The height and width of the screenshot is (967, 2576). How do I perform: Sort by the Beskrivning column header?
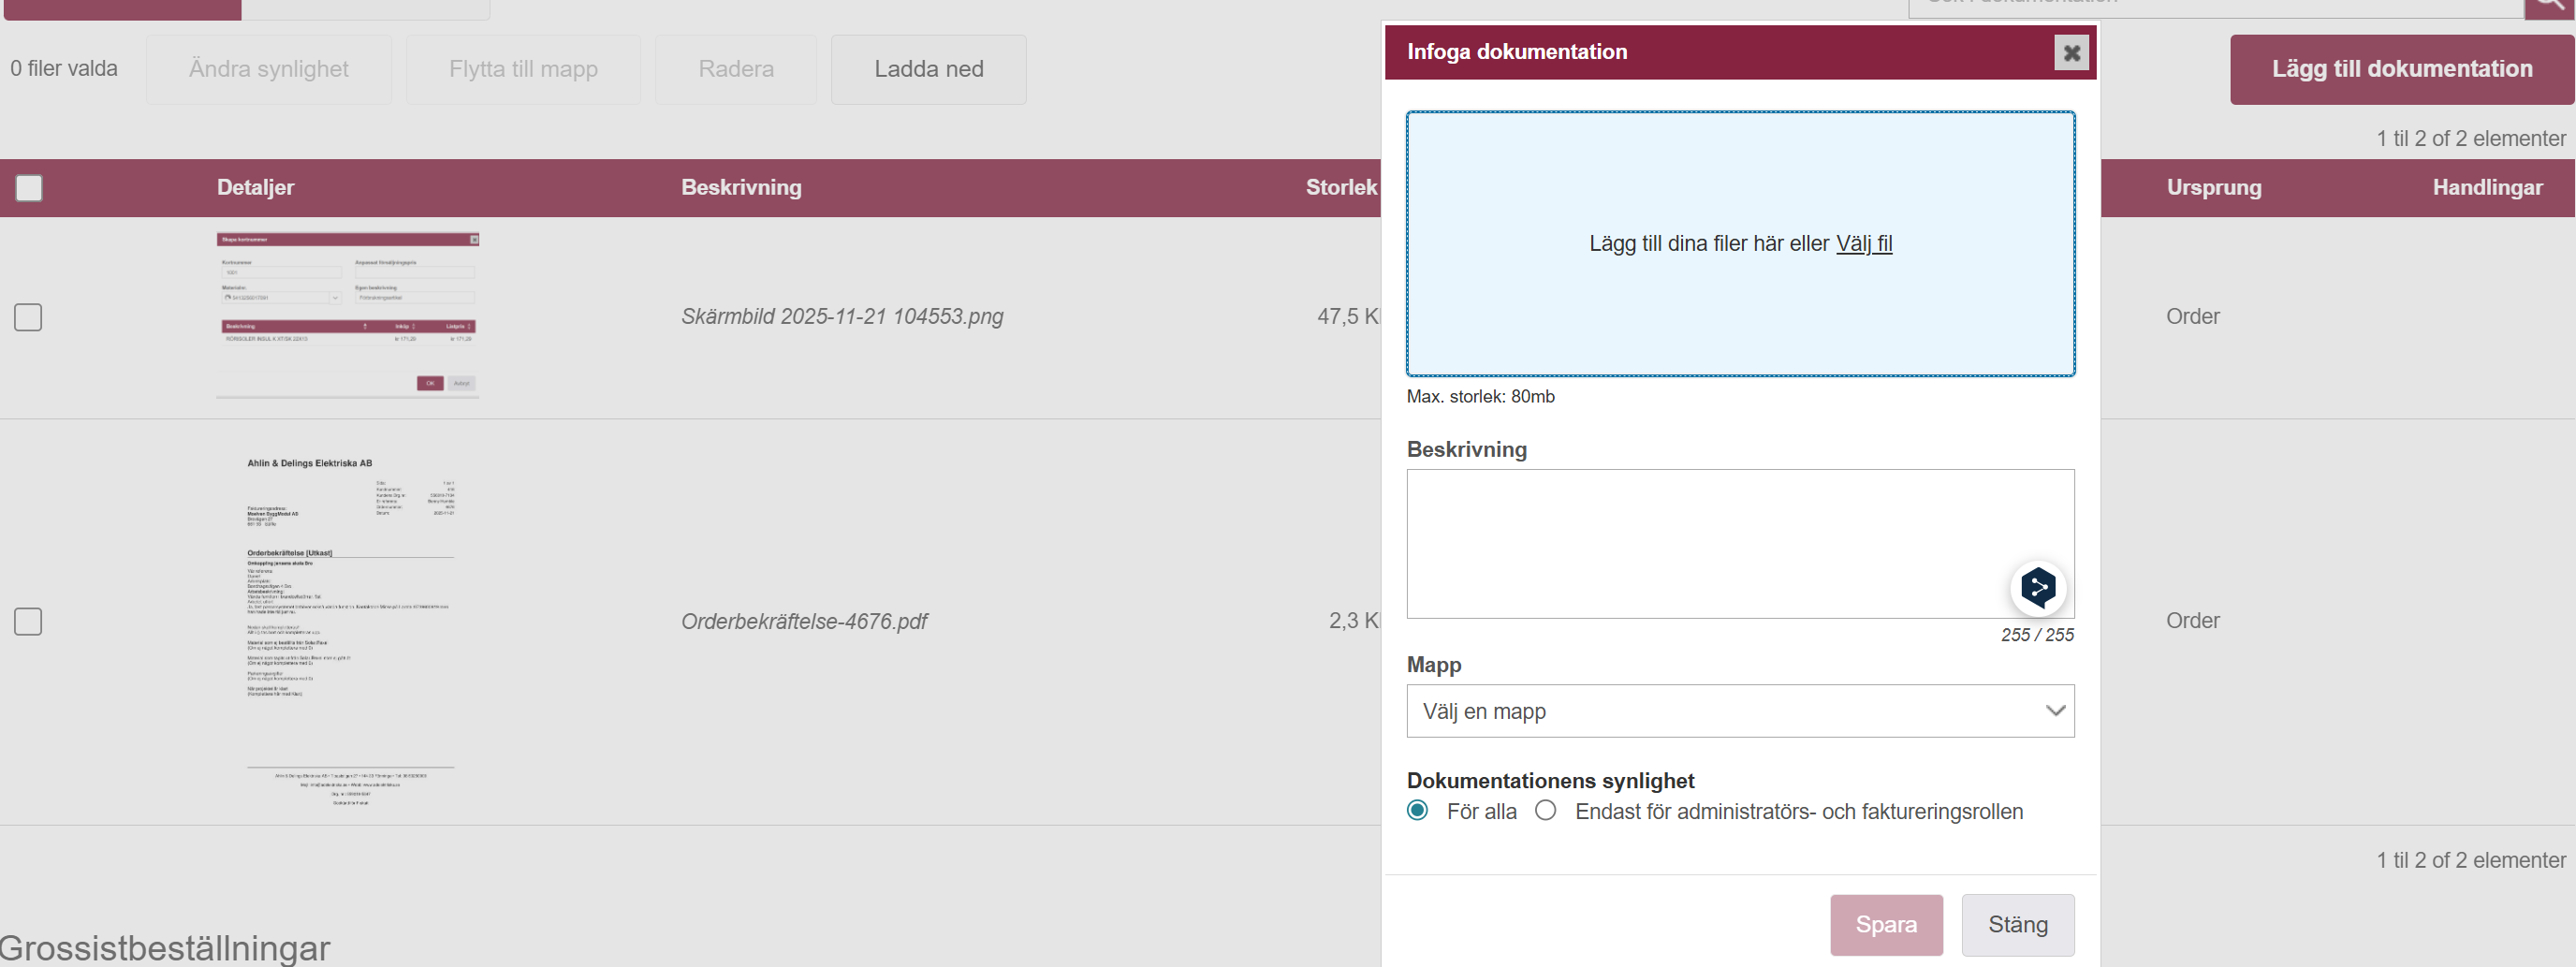pos(741,187)
